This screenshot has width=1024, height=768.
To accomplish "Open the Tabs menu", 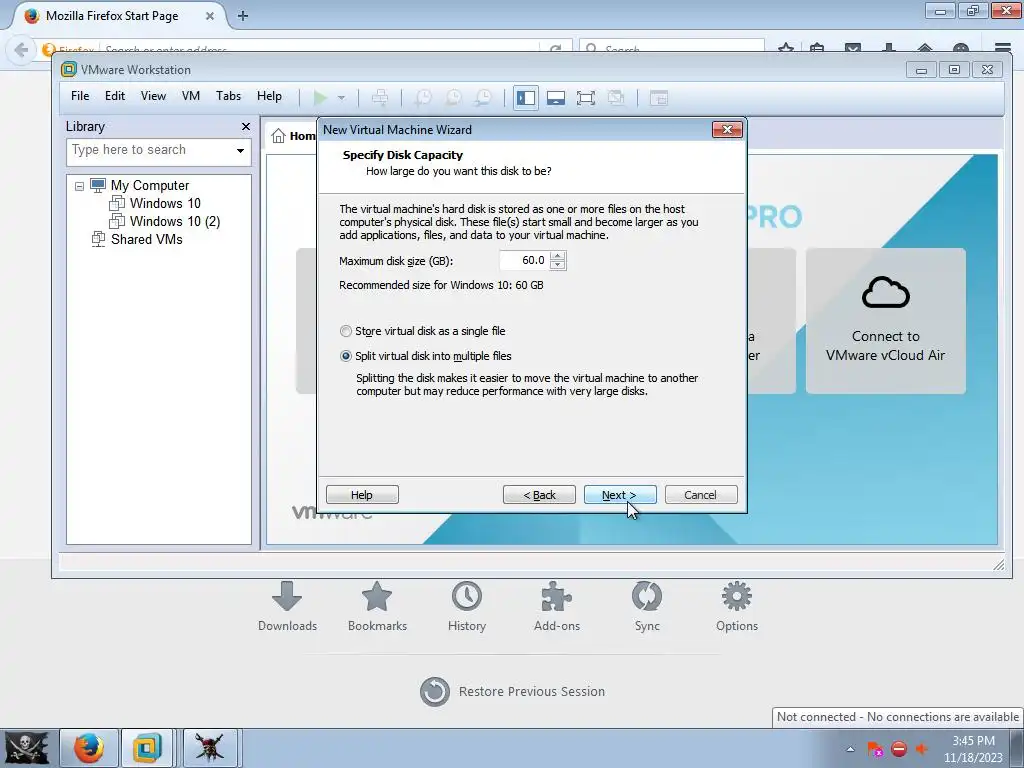I will [x=228, y=96].
